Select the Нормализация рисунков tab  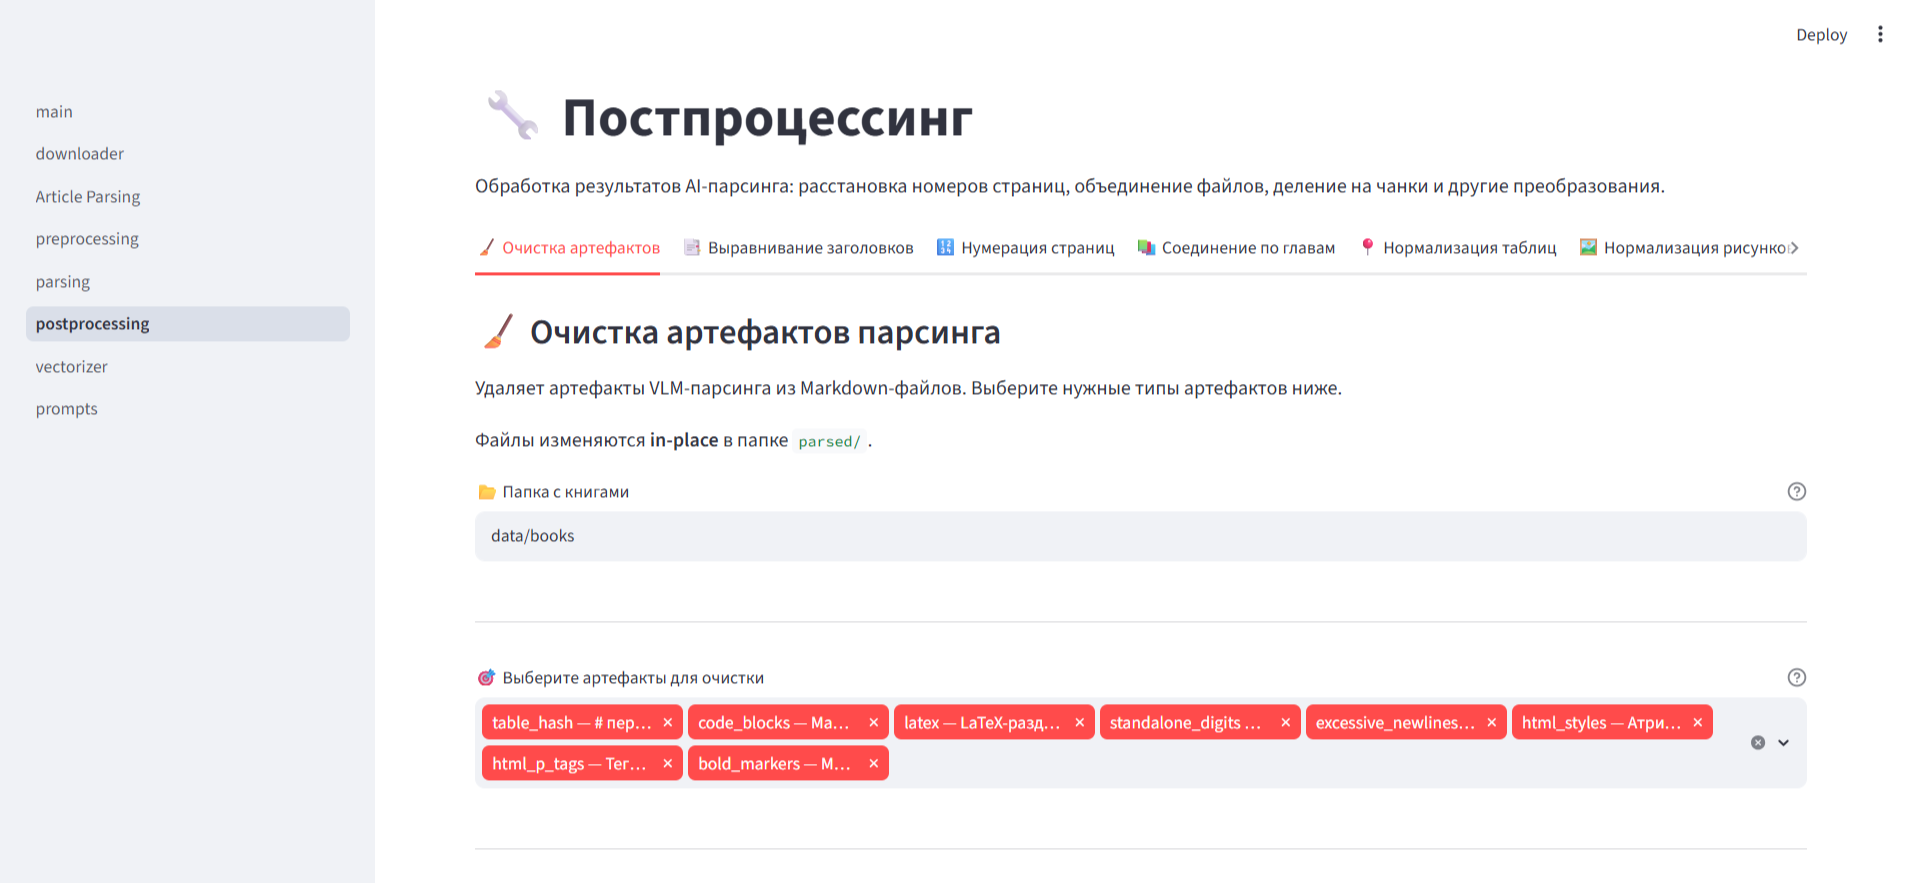coord(1684,248)
